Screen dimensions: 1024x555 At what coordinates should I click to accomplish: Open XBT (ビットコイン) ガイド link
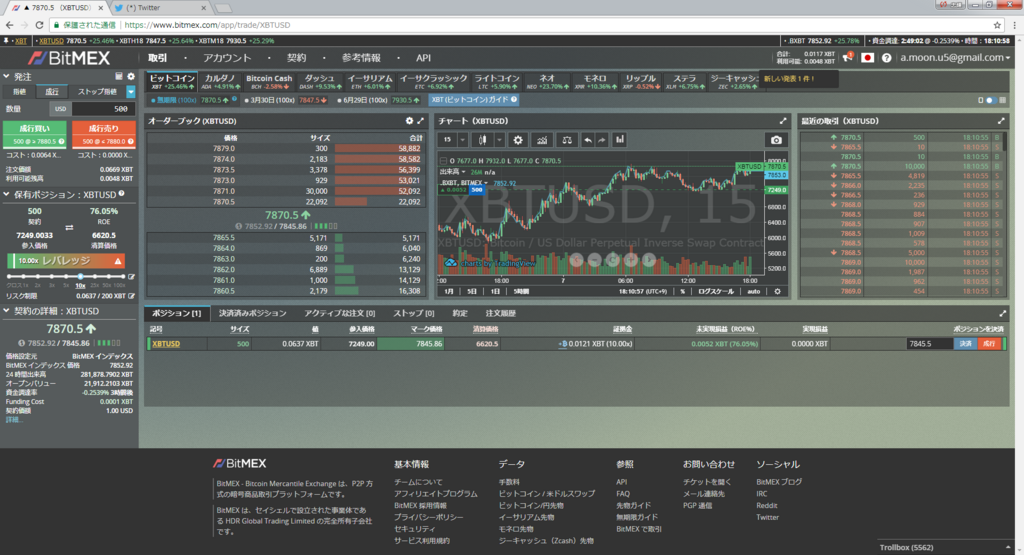click(473, 100)
